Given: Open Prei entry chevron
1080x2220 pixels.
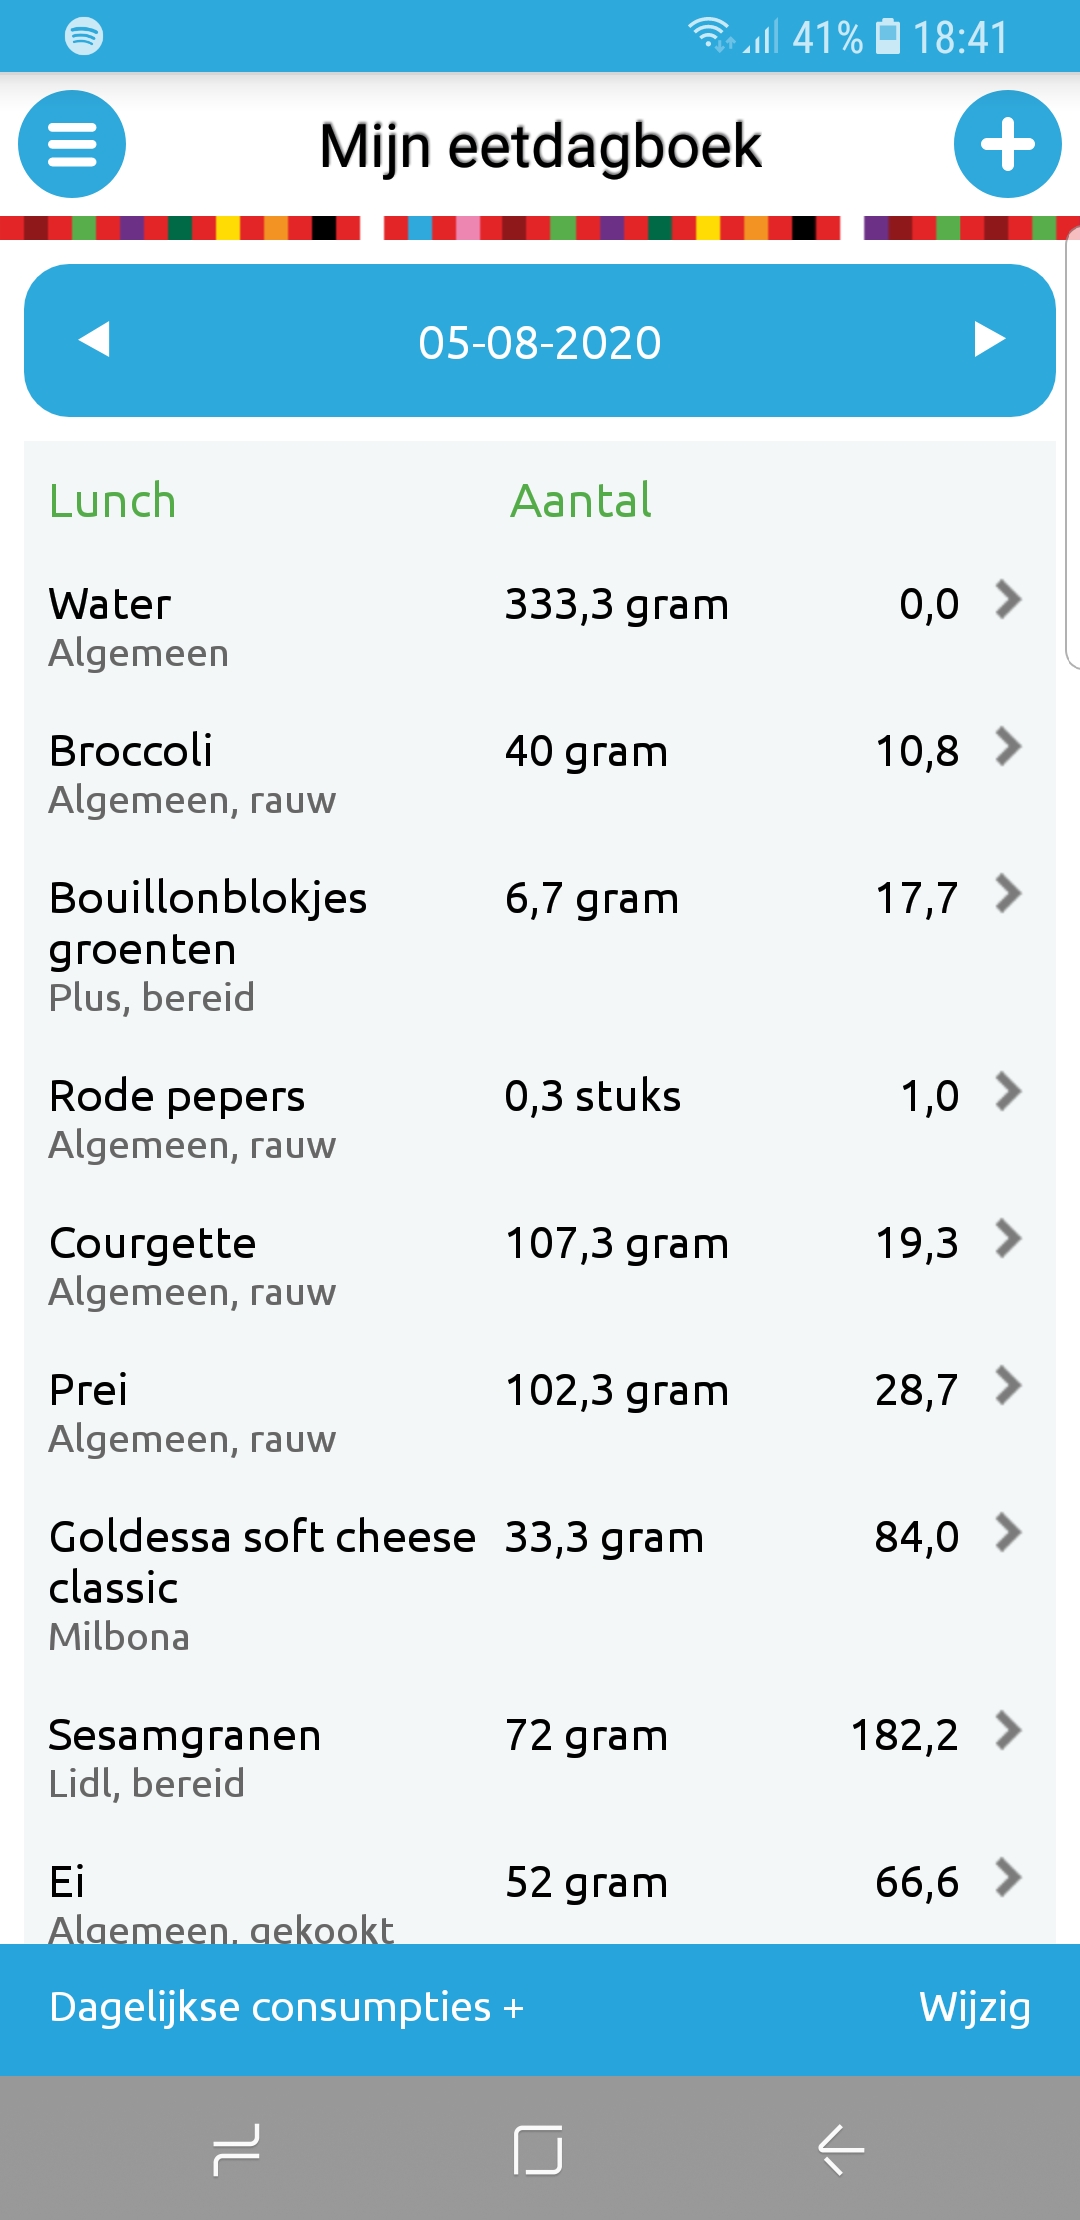Looking at the screenshot, I should (1008, 1386).
